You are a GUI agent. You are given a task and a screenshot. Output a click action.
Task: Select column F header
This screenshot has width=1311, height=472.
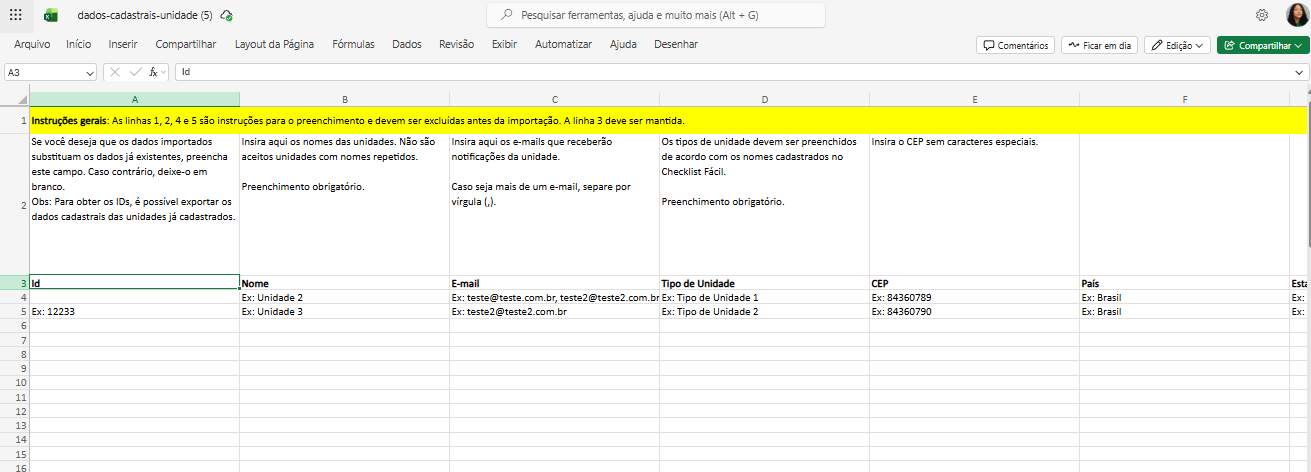pyautogui.click(x=1184, y=99)
